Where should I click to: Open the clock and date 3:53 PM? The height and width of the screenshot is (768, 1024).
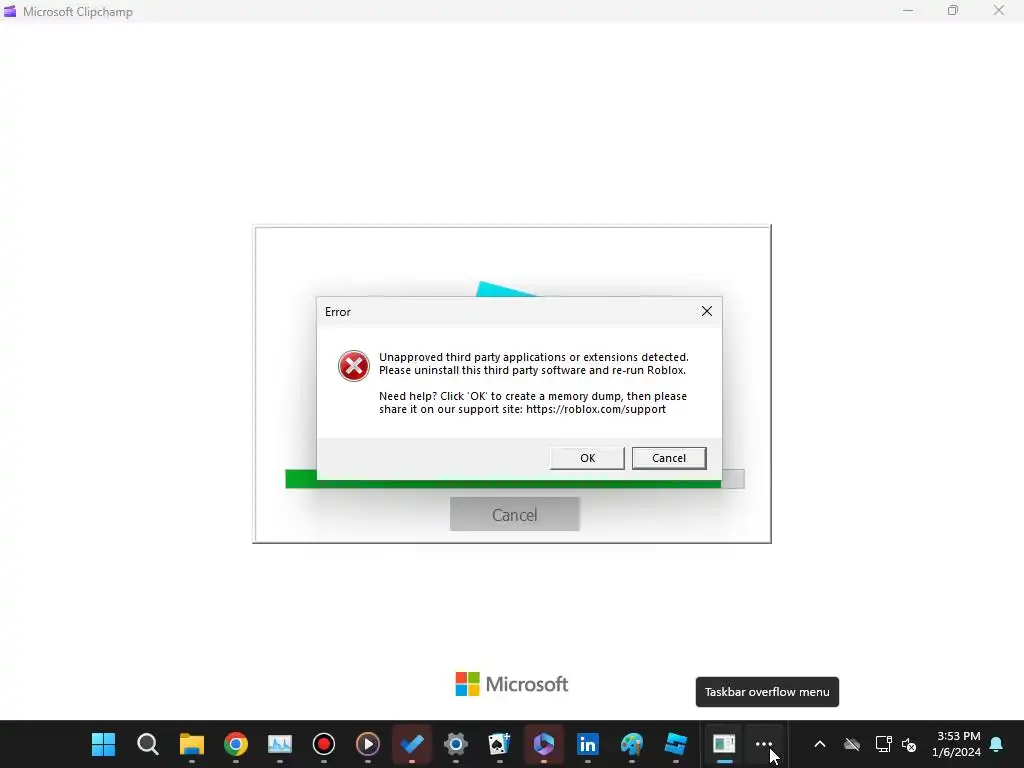click(x=957, y=744)
